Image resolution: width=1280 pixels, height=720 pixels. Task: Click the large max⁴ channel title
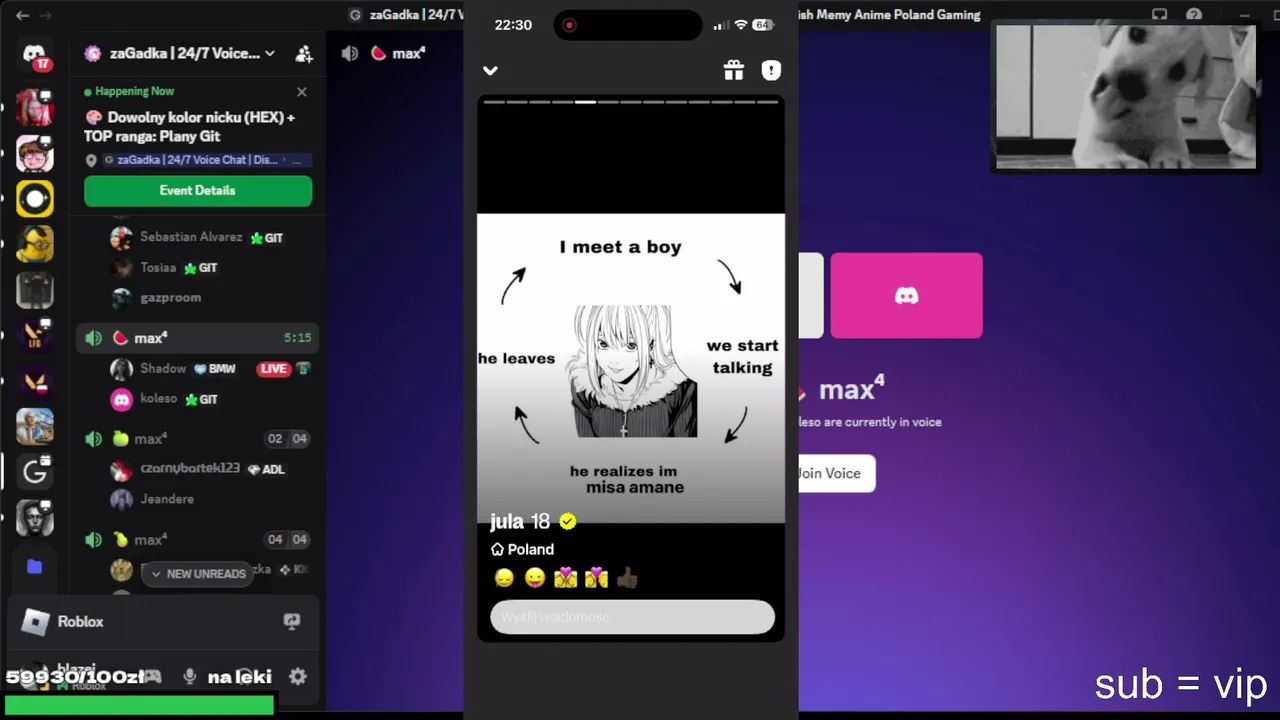(852, 389)
